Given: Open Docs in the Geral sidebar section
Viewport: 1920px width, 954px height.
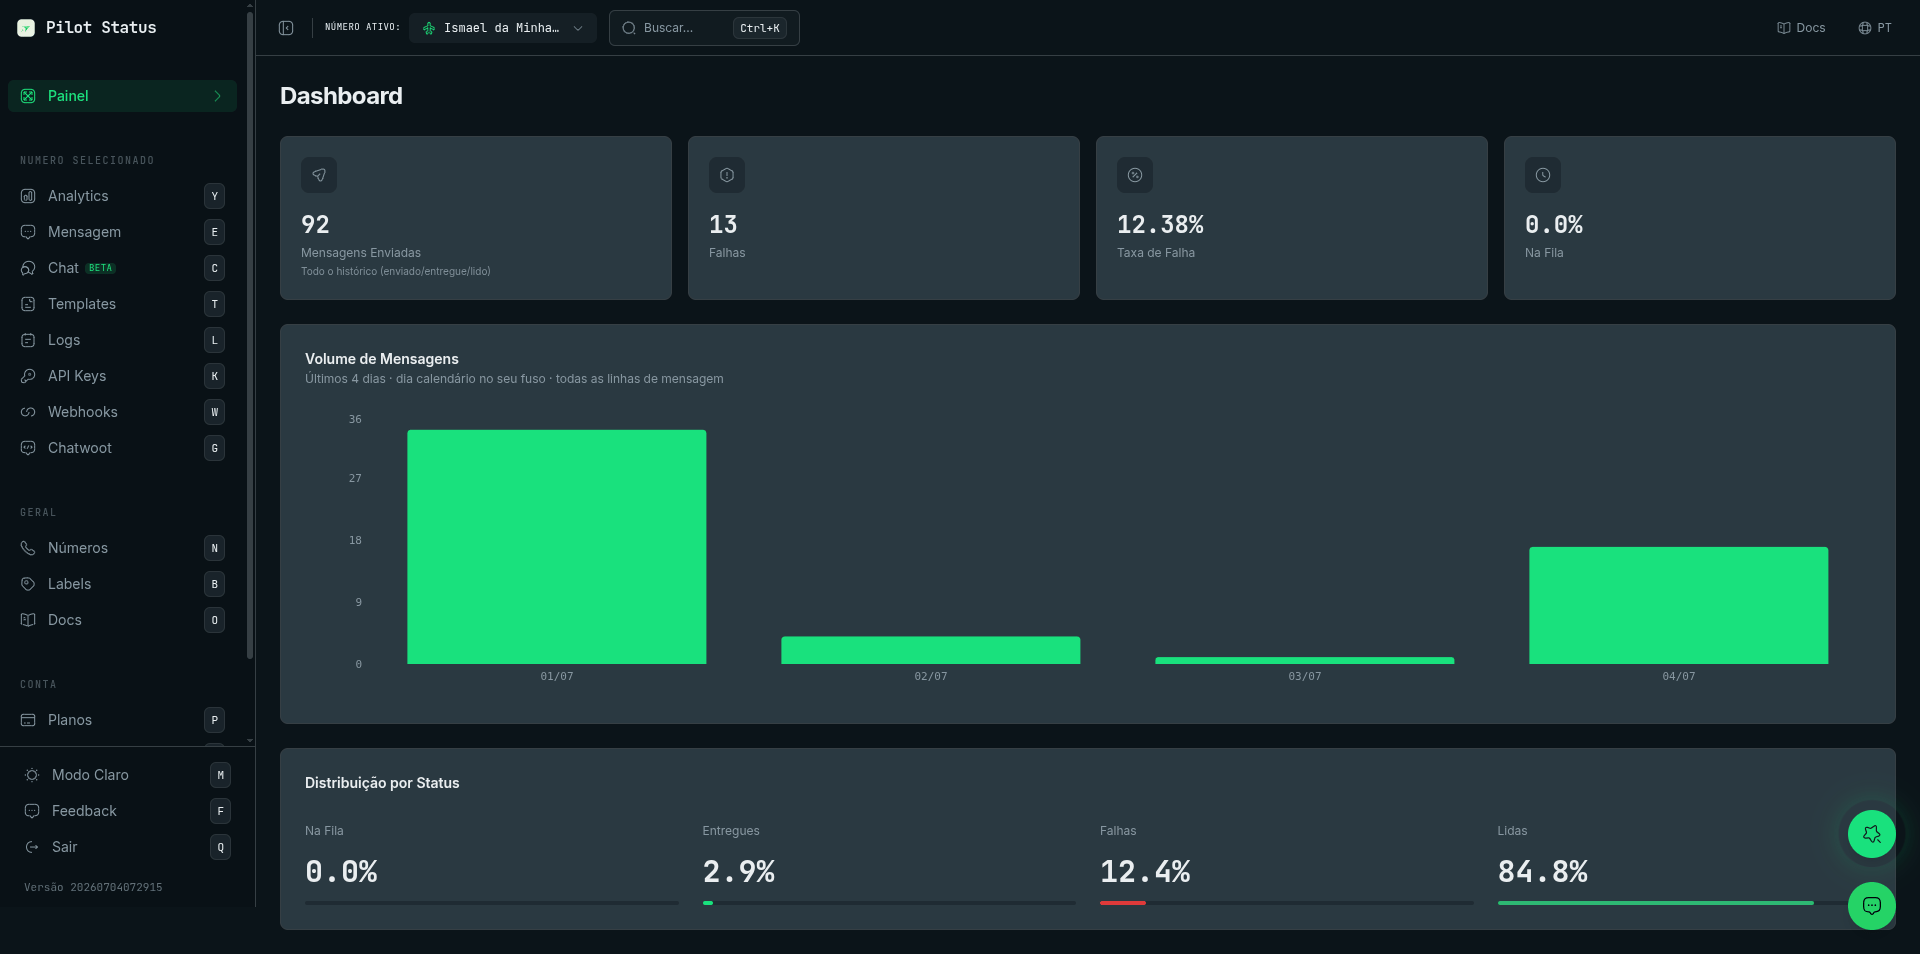Looking at the screenshot, I should (x=122, y=620).
